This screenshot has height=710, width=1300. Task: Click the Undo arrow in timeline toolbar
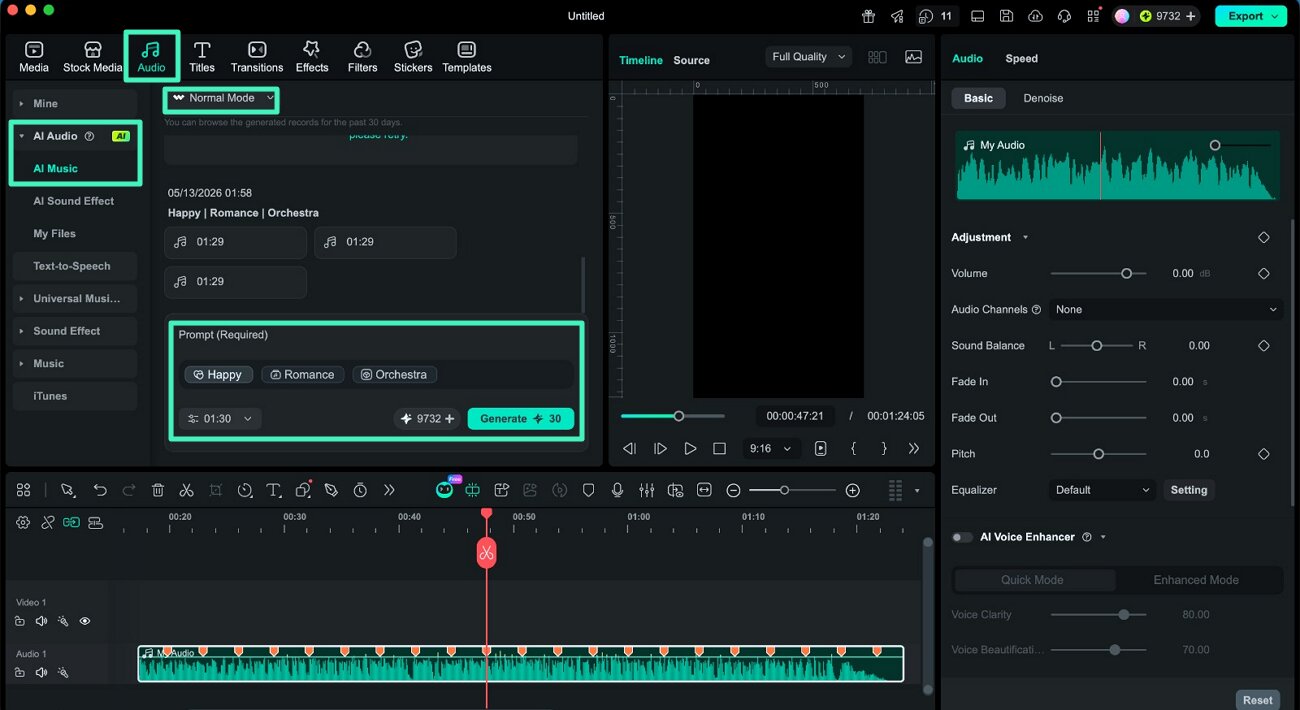(x=100, y=490)
